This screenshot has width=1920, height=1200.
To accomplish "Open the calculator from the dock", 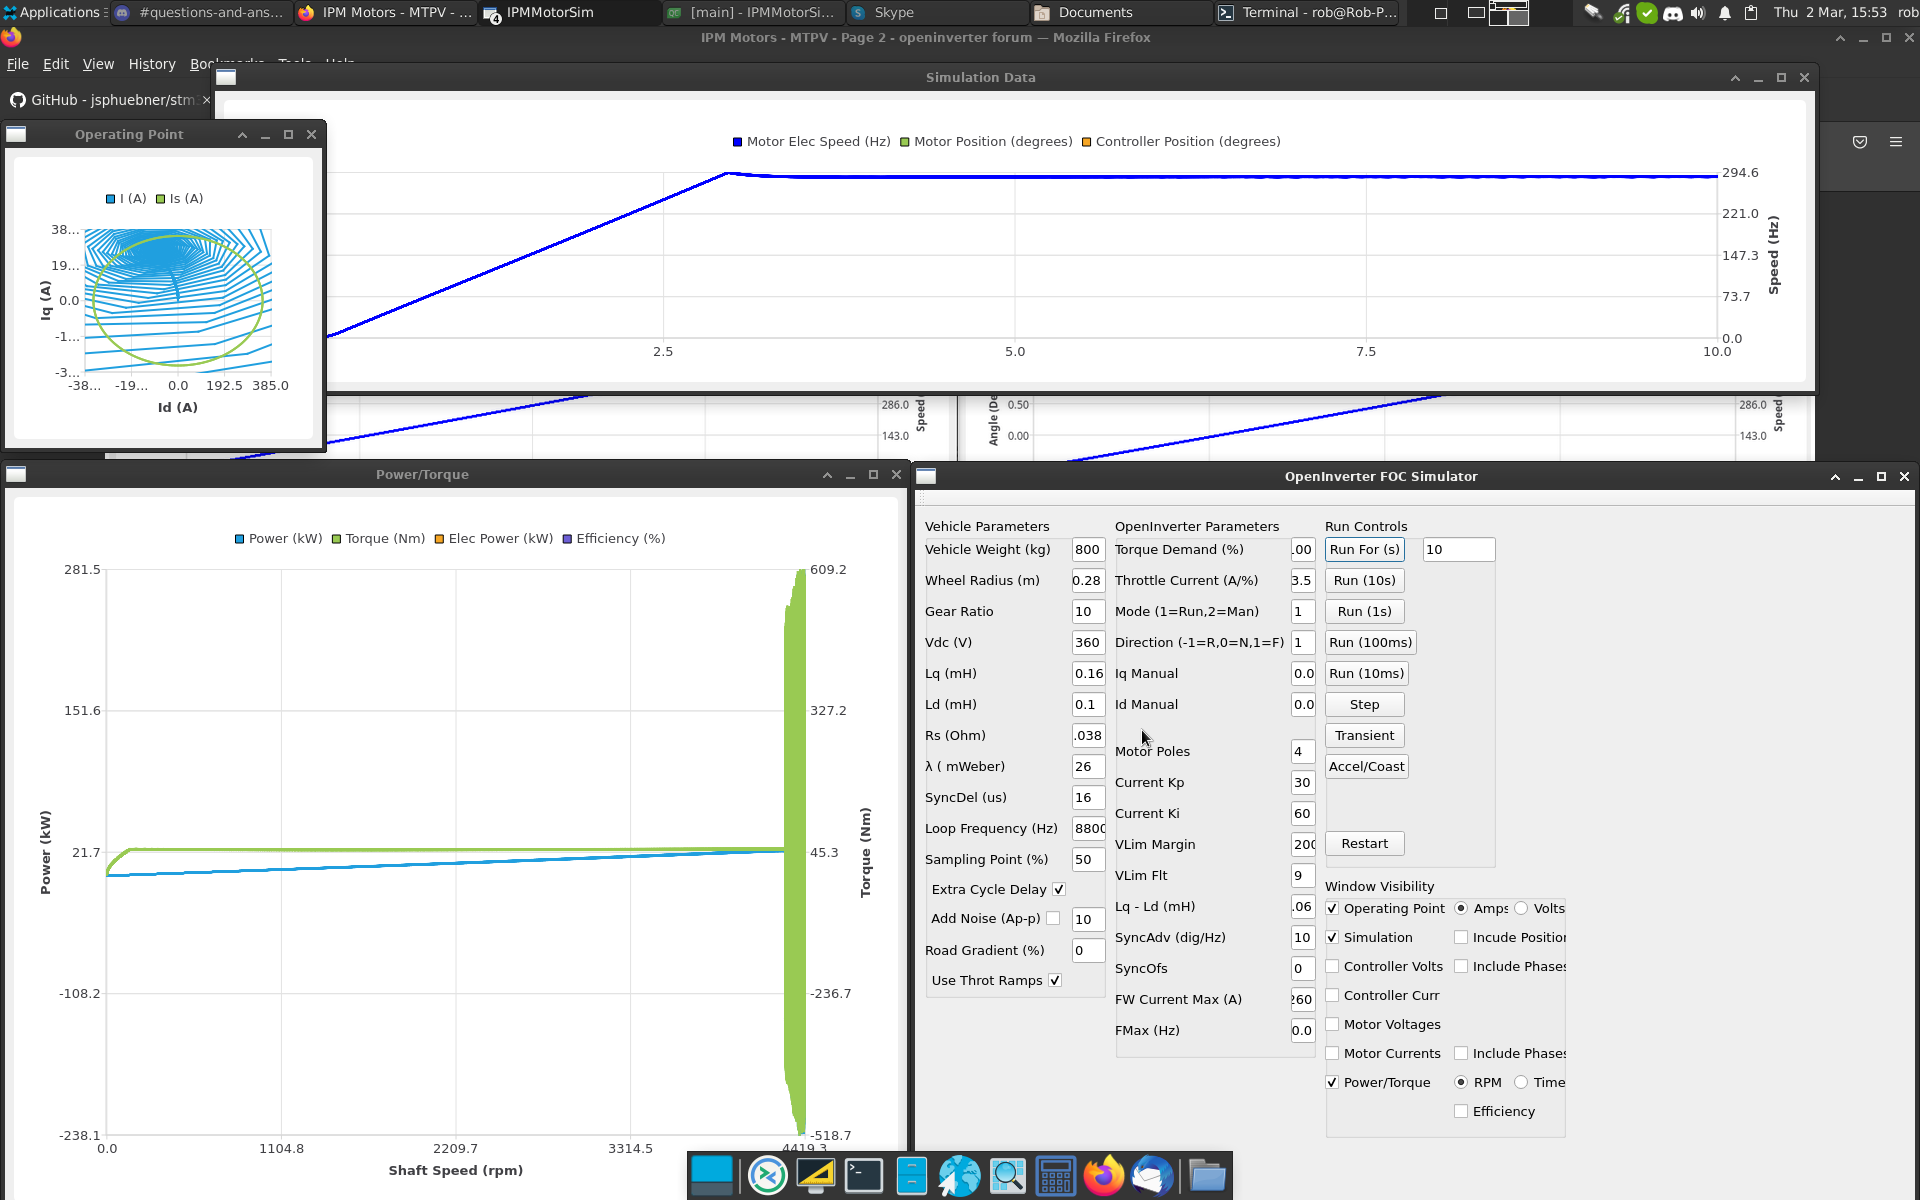I will pyautogui.click(x=1055, y=1176).
